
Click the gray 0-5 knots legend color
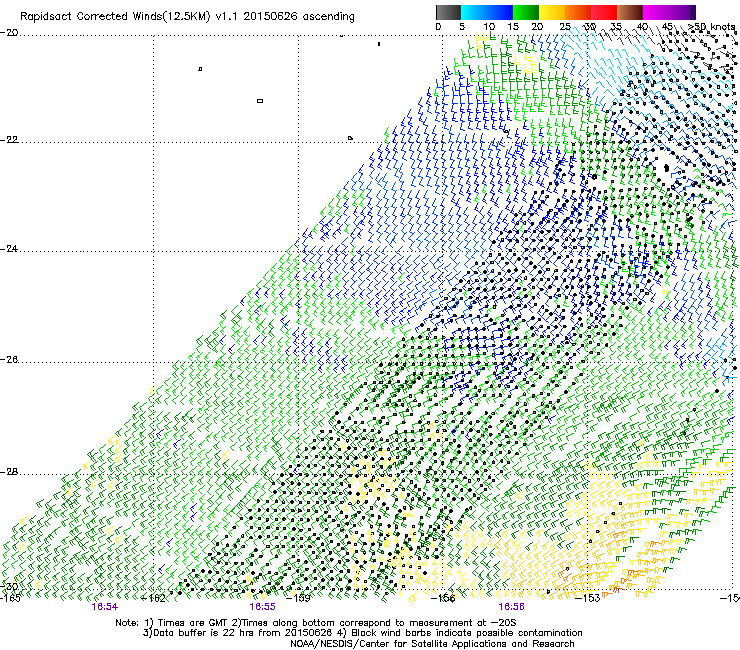[448, 12]
